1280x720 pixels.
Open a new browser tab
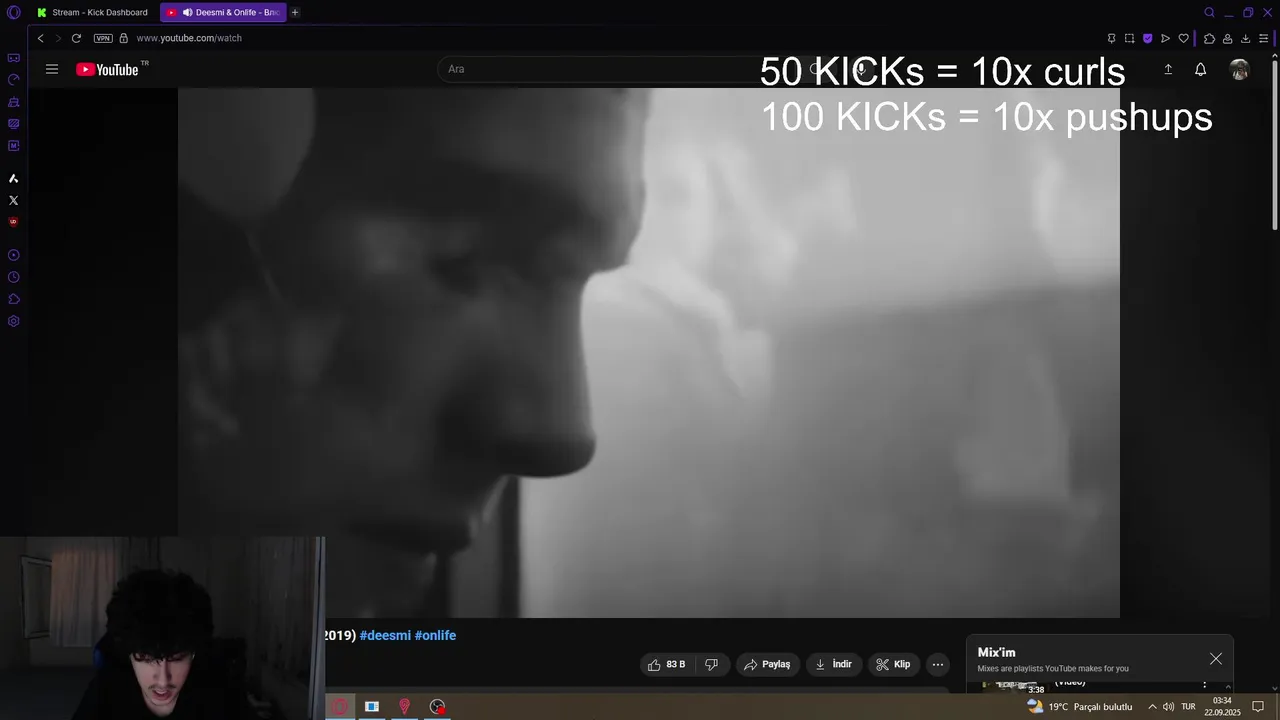coord(295,12)
